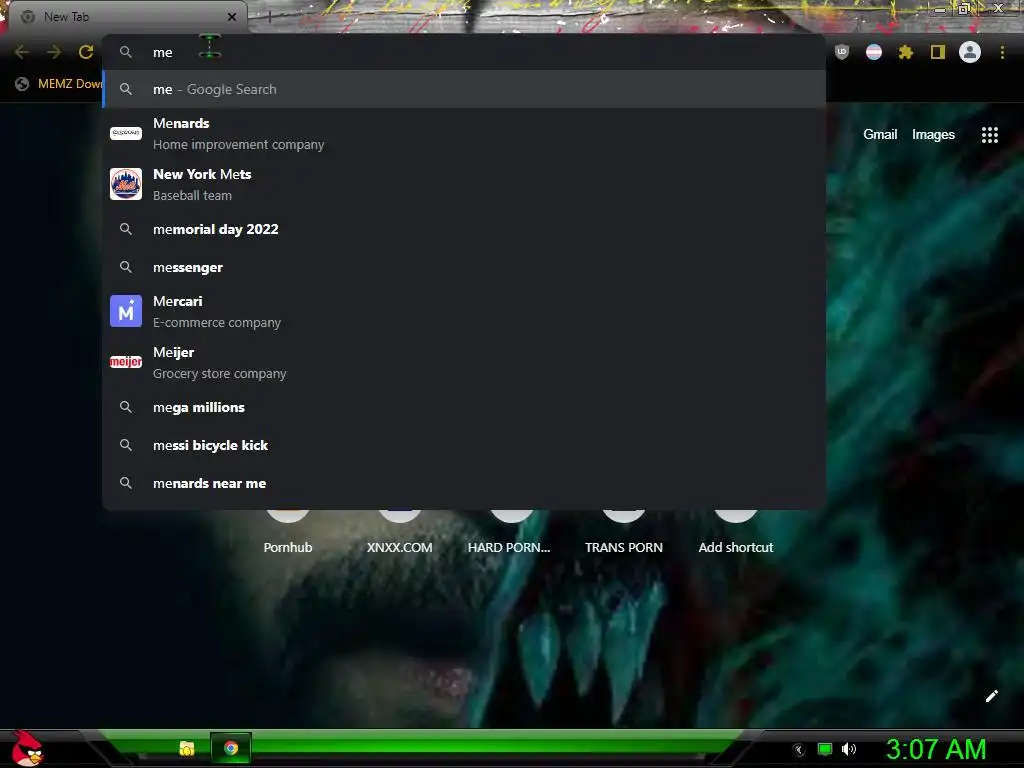Select 'memorial day 2022' suggestion
Image resolution: width=1024 pixels, height=768 pixels.
(464, 229)
